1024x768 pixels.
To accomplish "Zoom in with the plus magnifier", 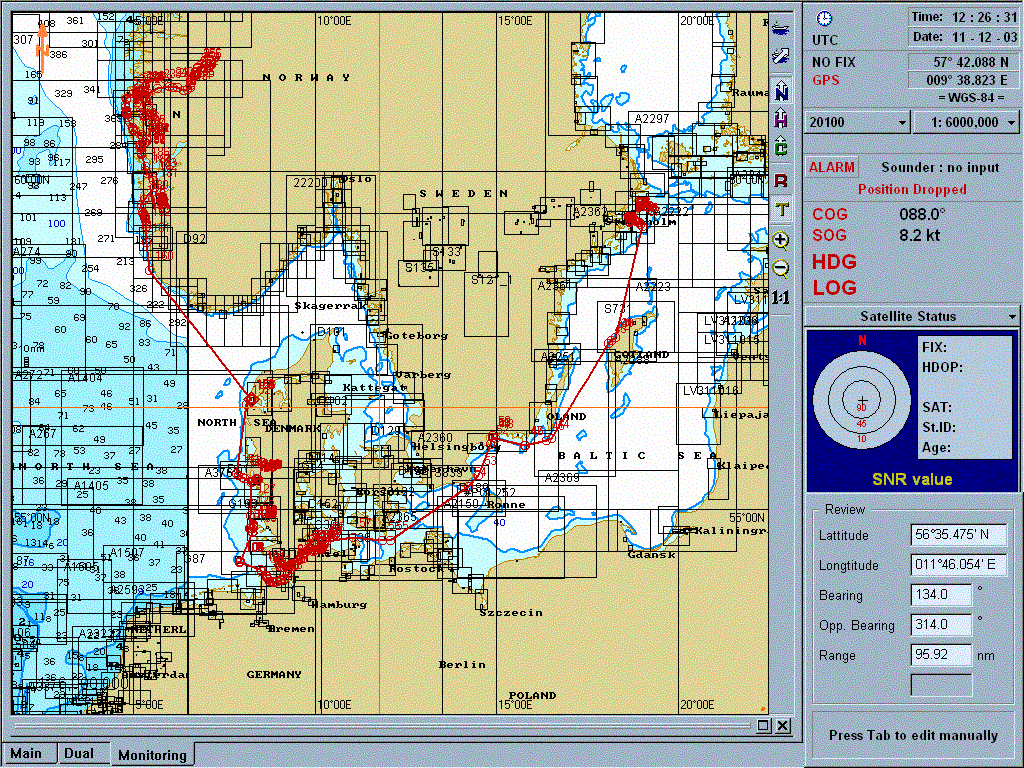I will 781,239.
